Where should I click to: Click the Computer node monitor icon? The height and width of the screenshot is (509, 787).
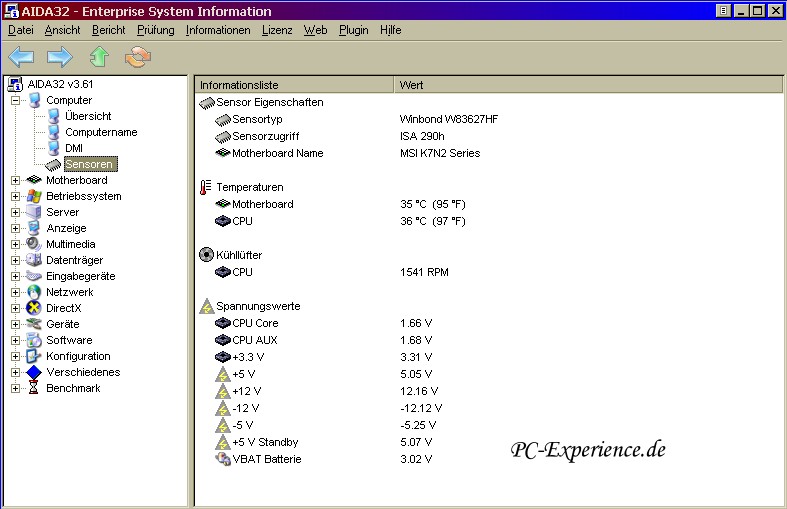point(34,100)
